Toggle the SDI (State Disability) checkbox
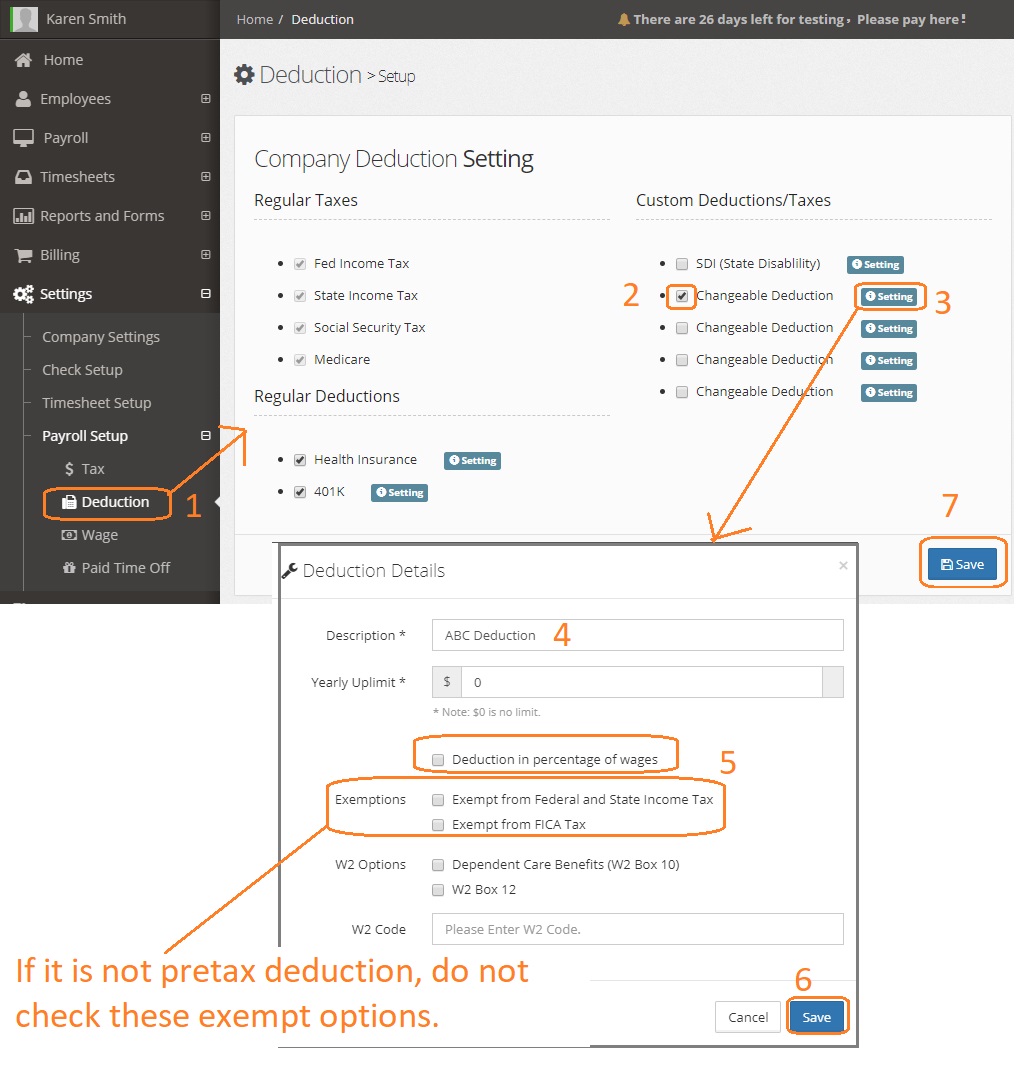 tap(682, 264)
